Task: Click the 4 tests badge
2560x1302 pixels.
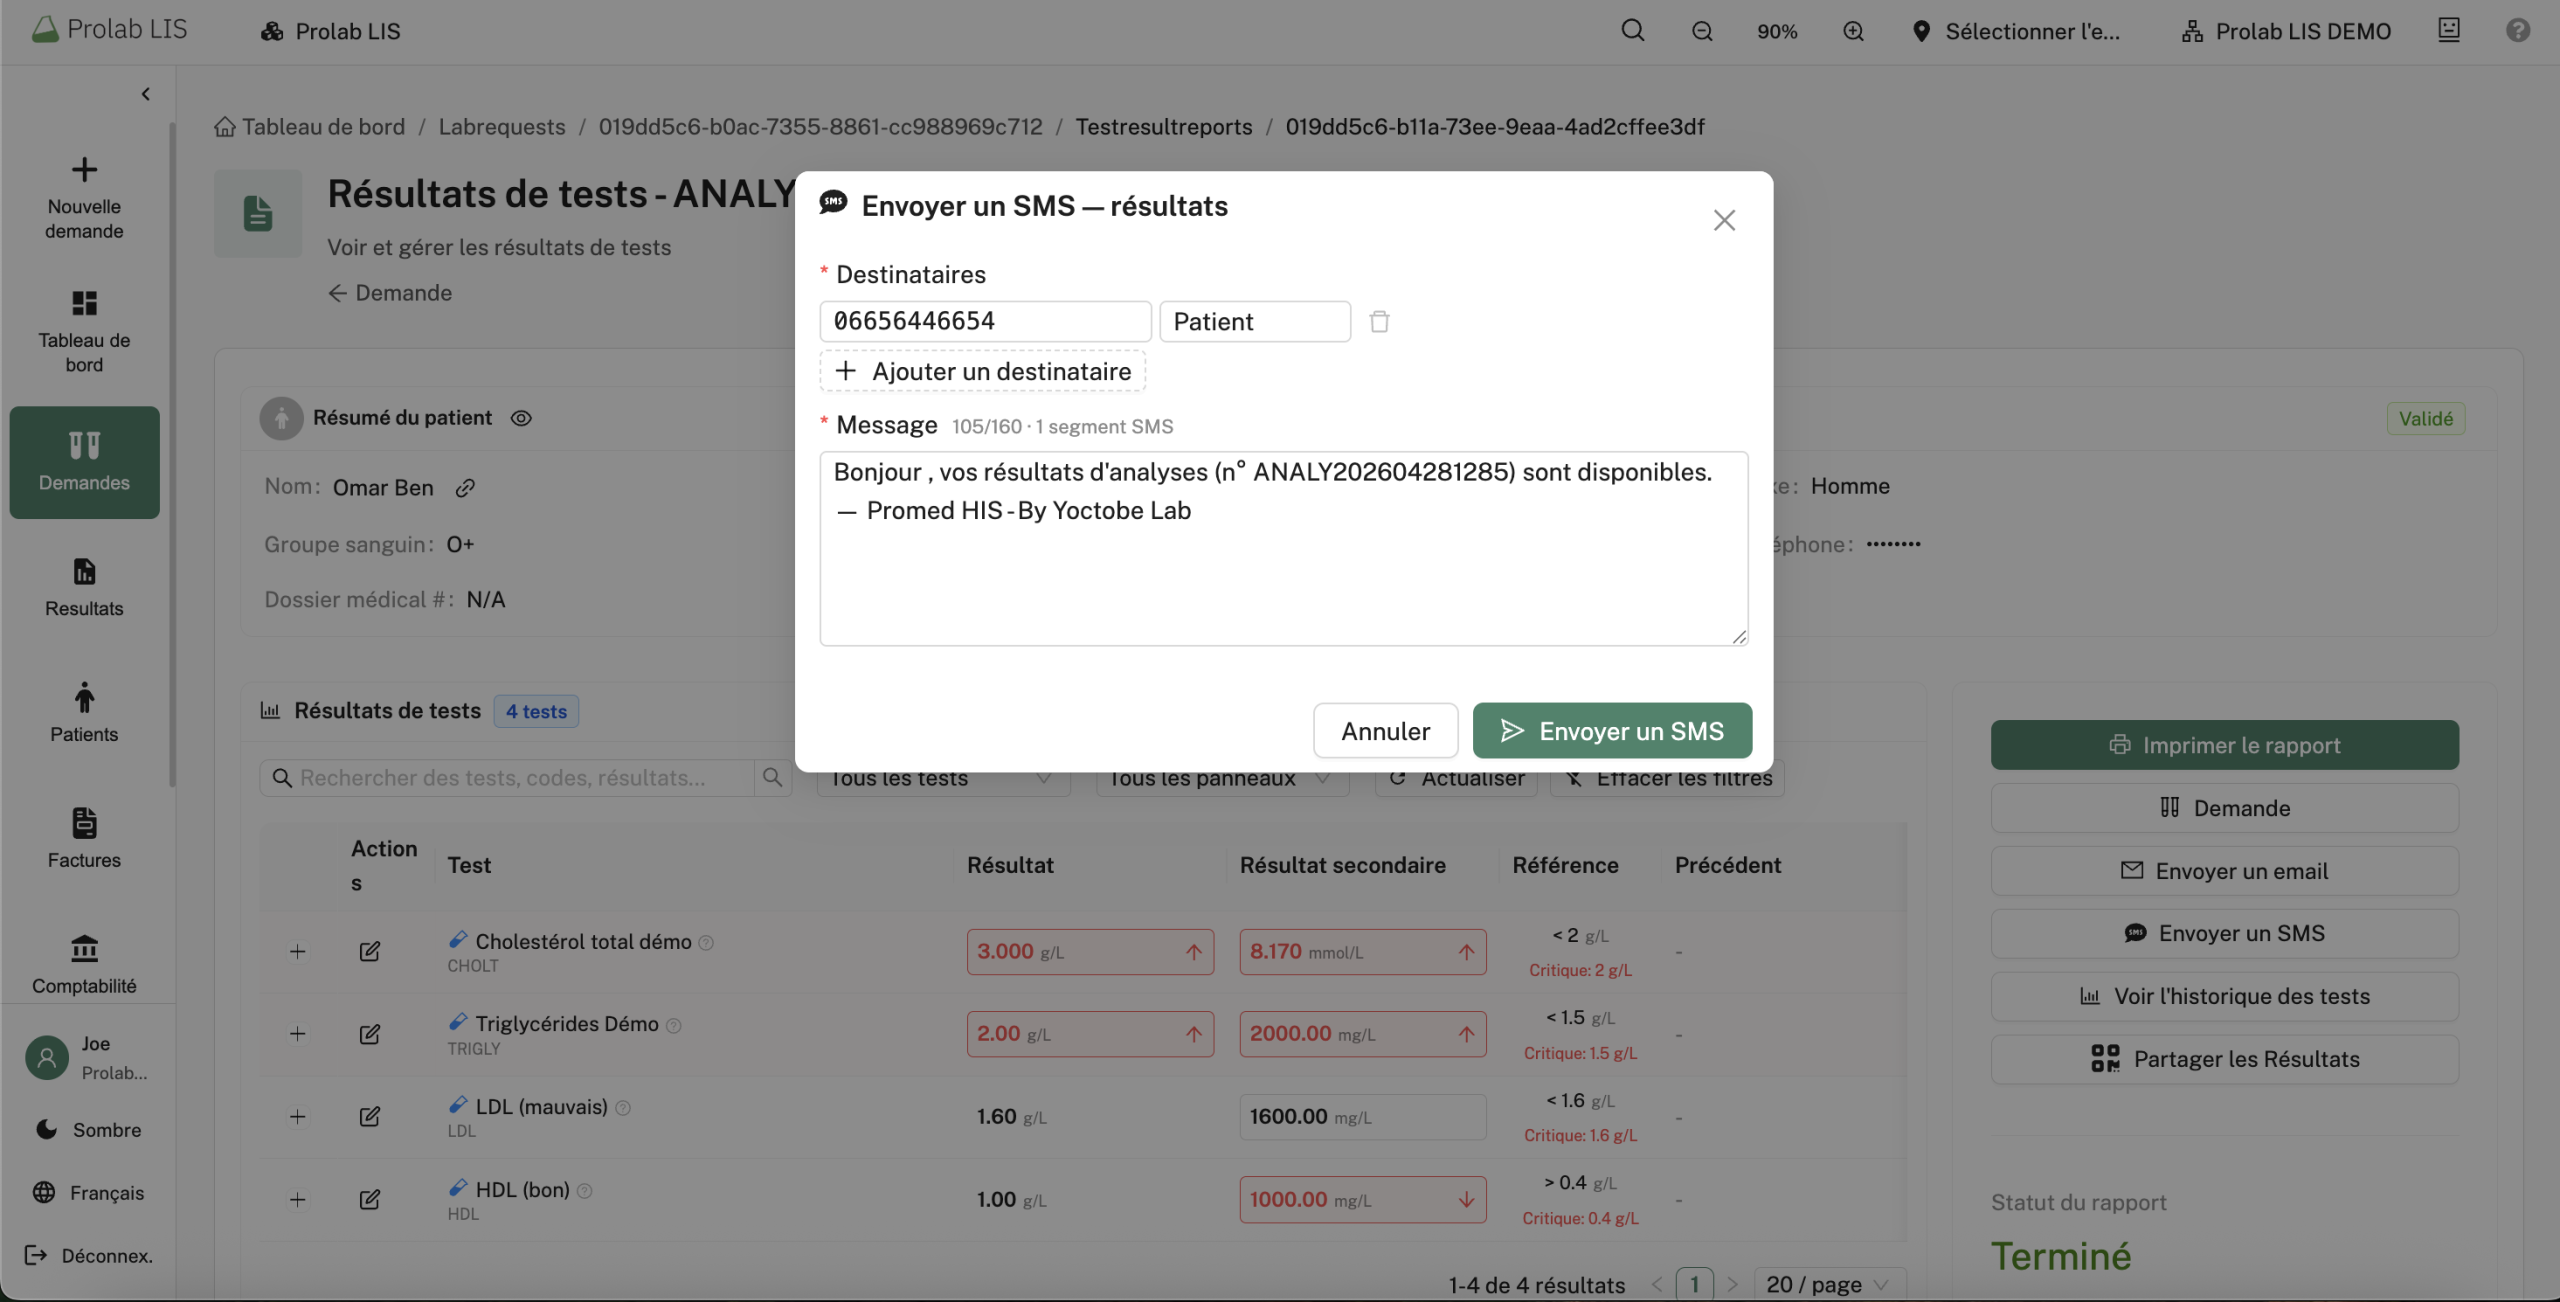Action: [536, 712]
